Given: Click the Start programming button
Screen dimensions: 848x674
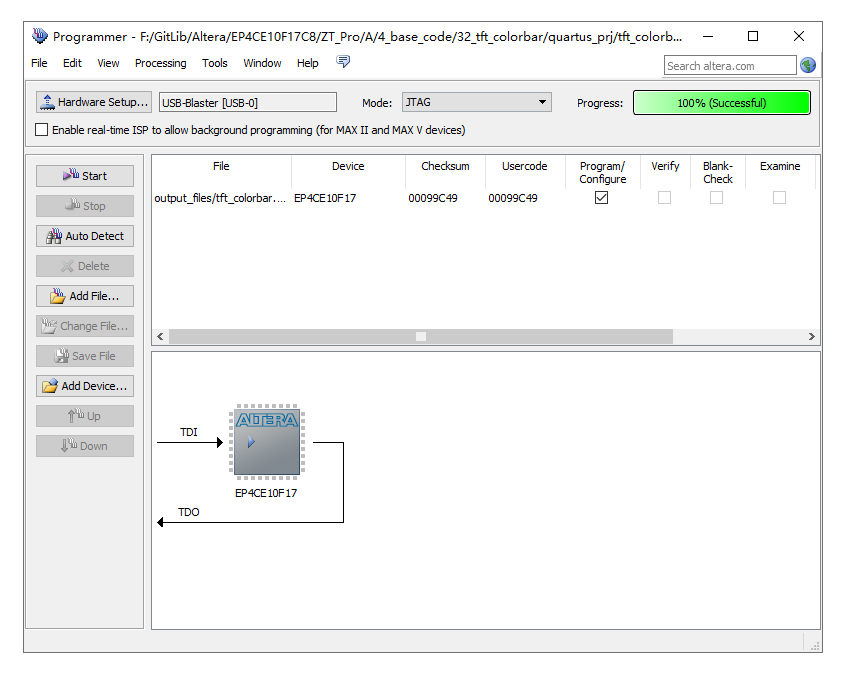Looking at the screenshot, I should [85, 176].
